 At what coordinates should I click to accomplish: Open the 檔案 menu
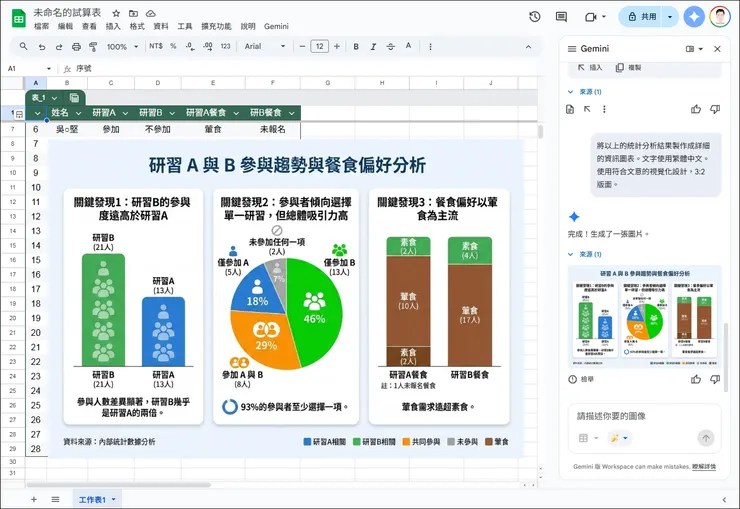pos(42,26)
